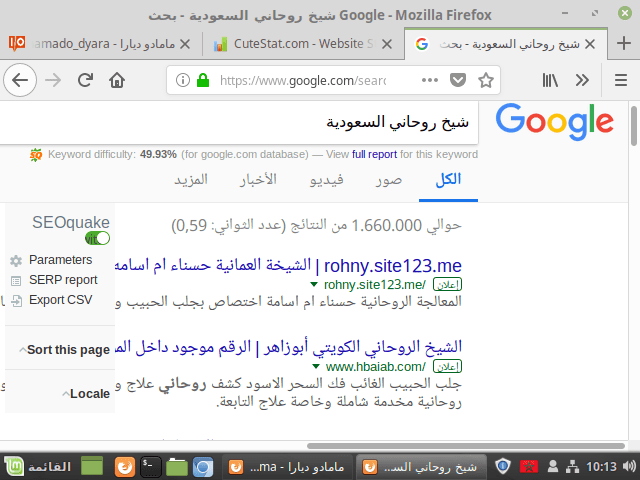Open page actions three-dot menu
The image size is (640, 480).
pos(430,80)
